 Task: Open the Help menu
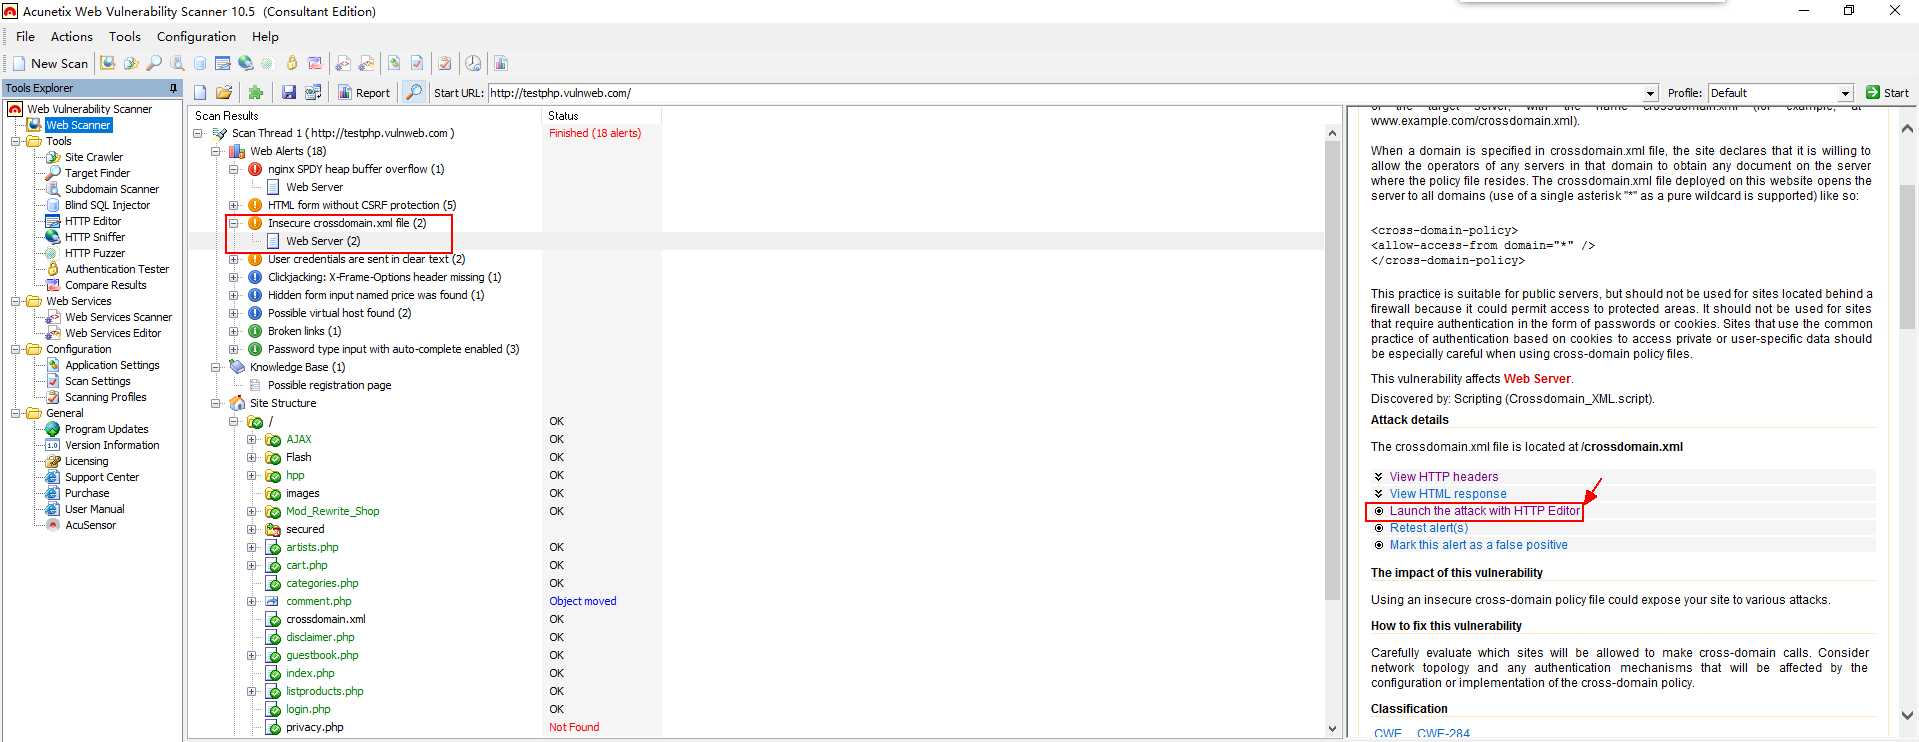[x=265, y=36]
